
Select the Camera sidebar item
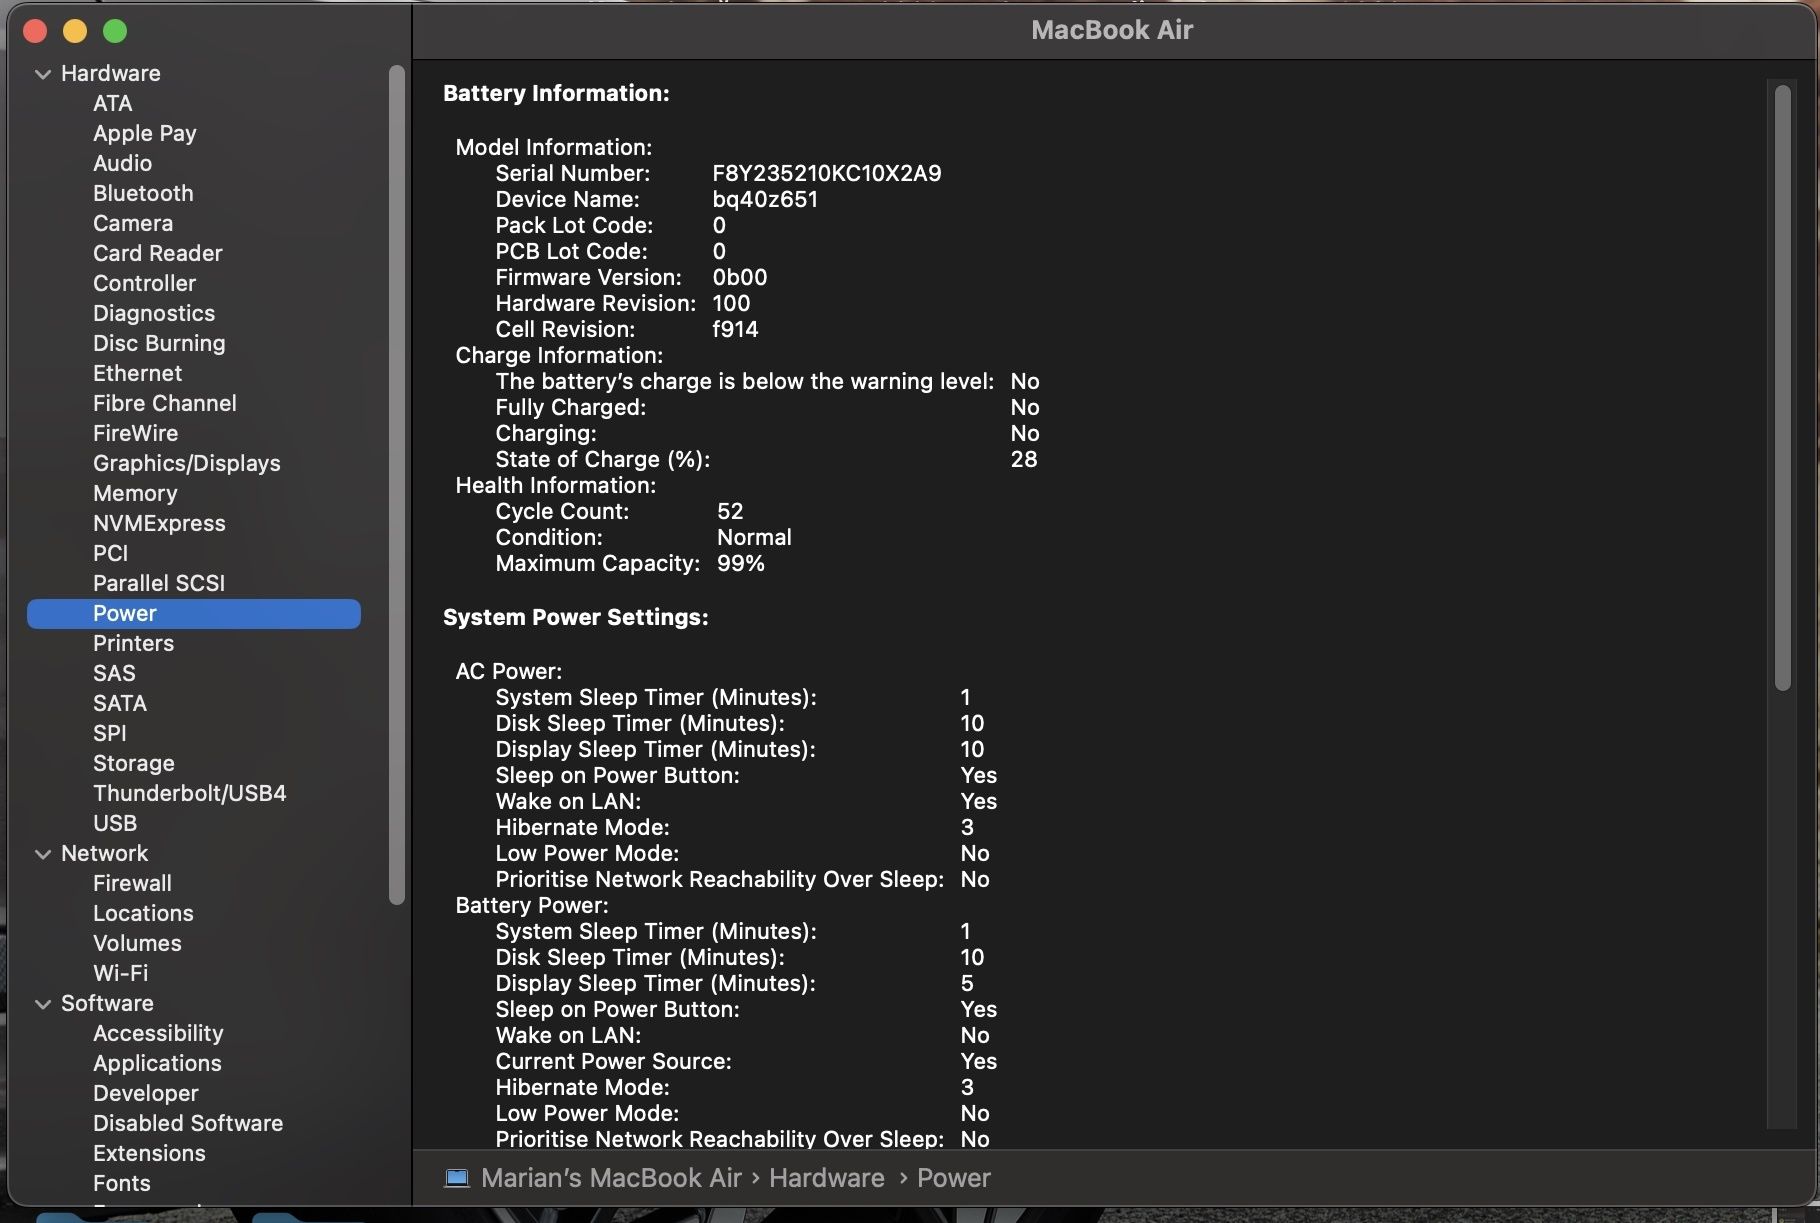pos(133,223)
